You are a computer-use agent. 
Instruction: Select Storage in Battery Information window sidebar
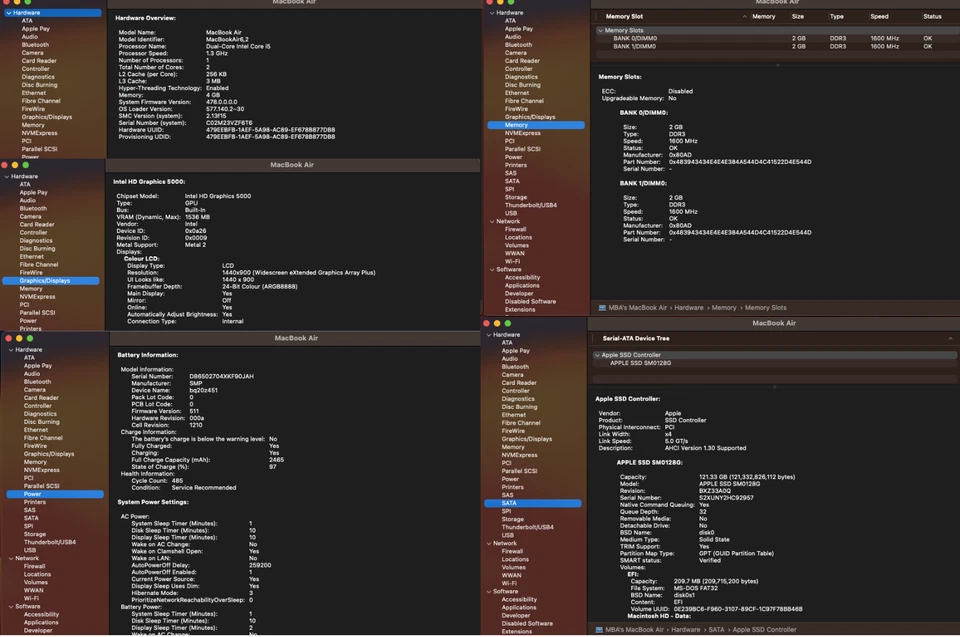[x=35, y=535]
